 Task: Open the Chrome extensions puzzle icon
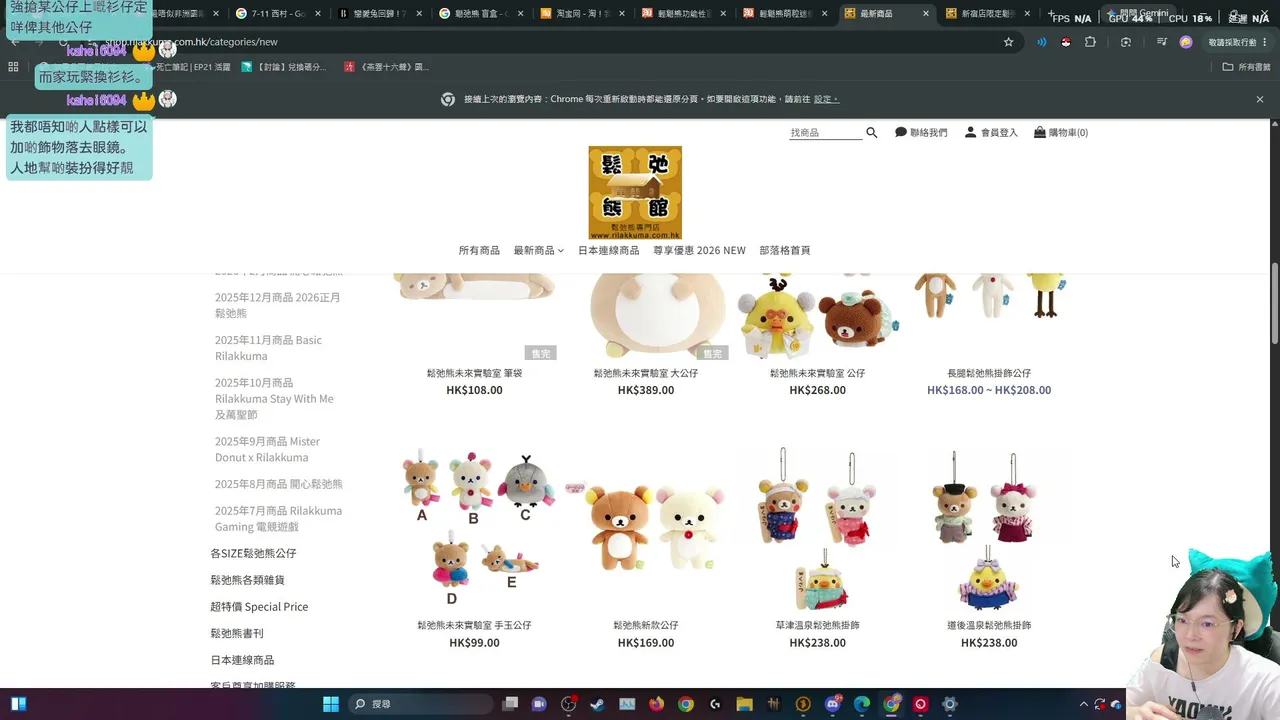[x=1090, y=42]
